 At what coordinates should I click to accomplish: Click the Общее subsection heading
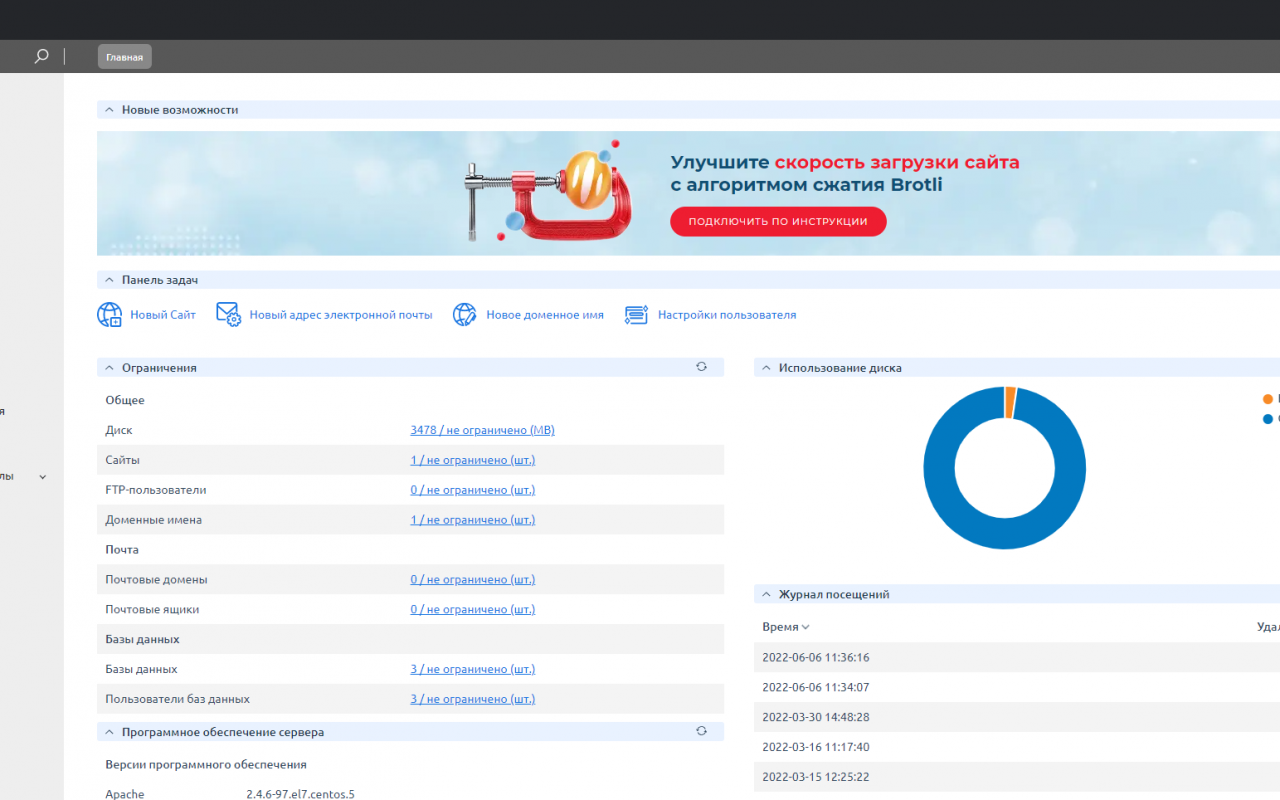click(125, 400)
